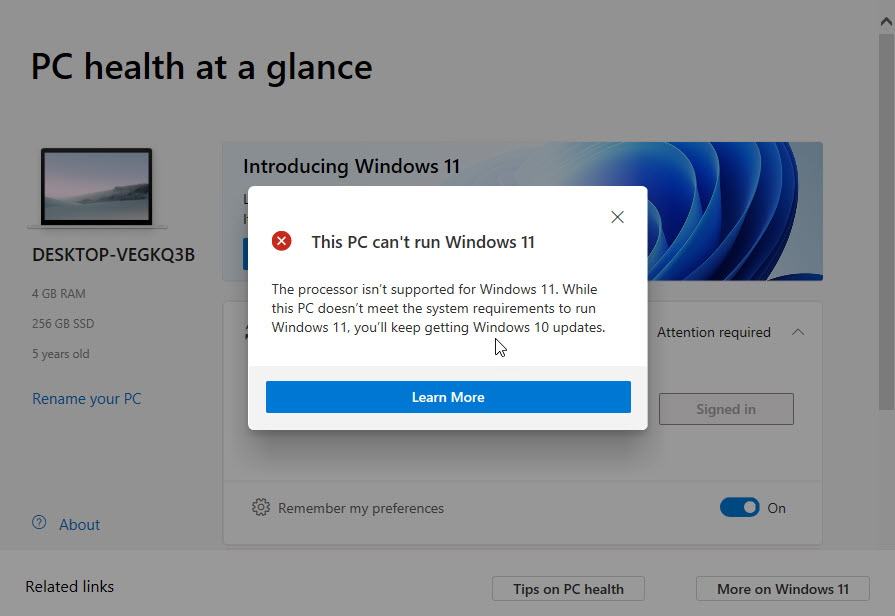
Task: Click the gear icon beside Remember my preferences
Action: tap(261, 508)
